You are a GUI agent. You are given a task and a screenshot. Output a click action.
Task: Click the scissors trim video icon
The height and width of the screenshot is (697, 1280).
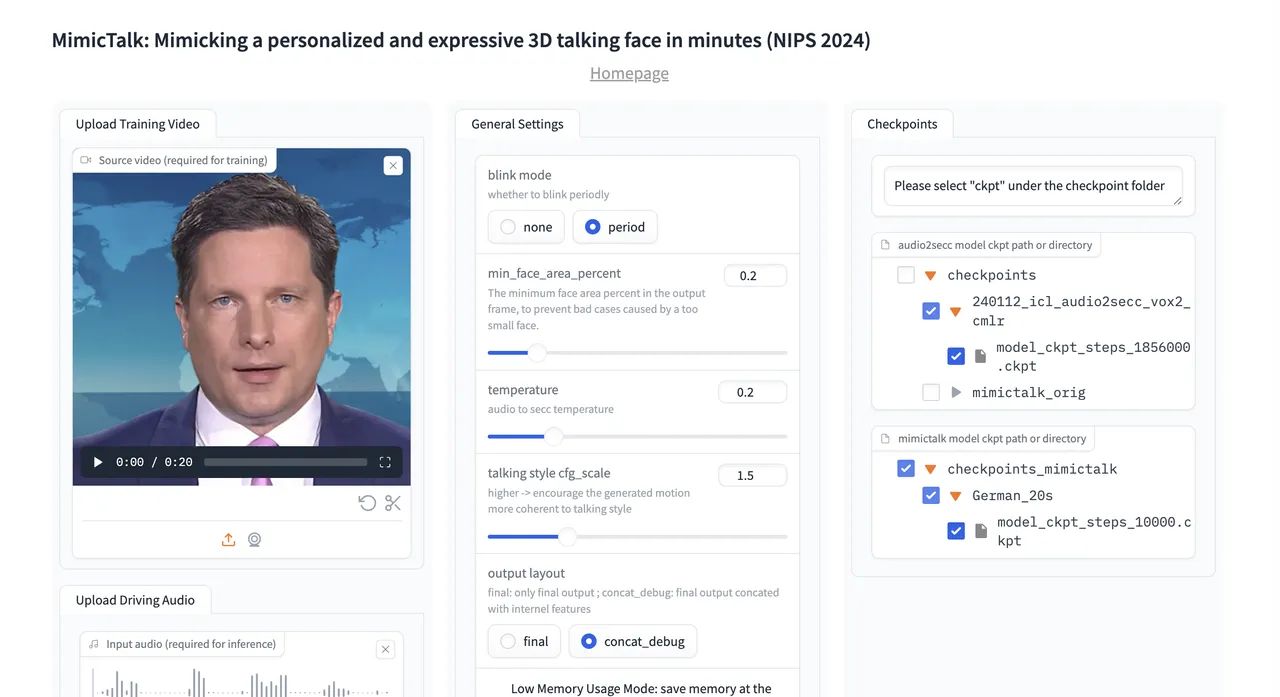[393, 503]
